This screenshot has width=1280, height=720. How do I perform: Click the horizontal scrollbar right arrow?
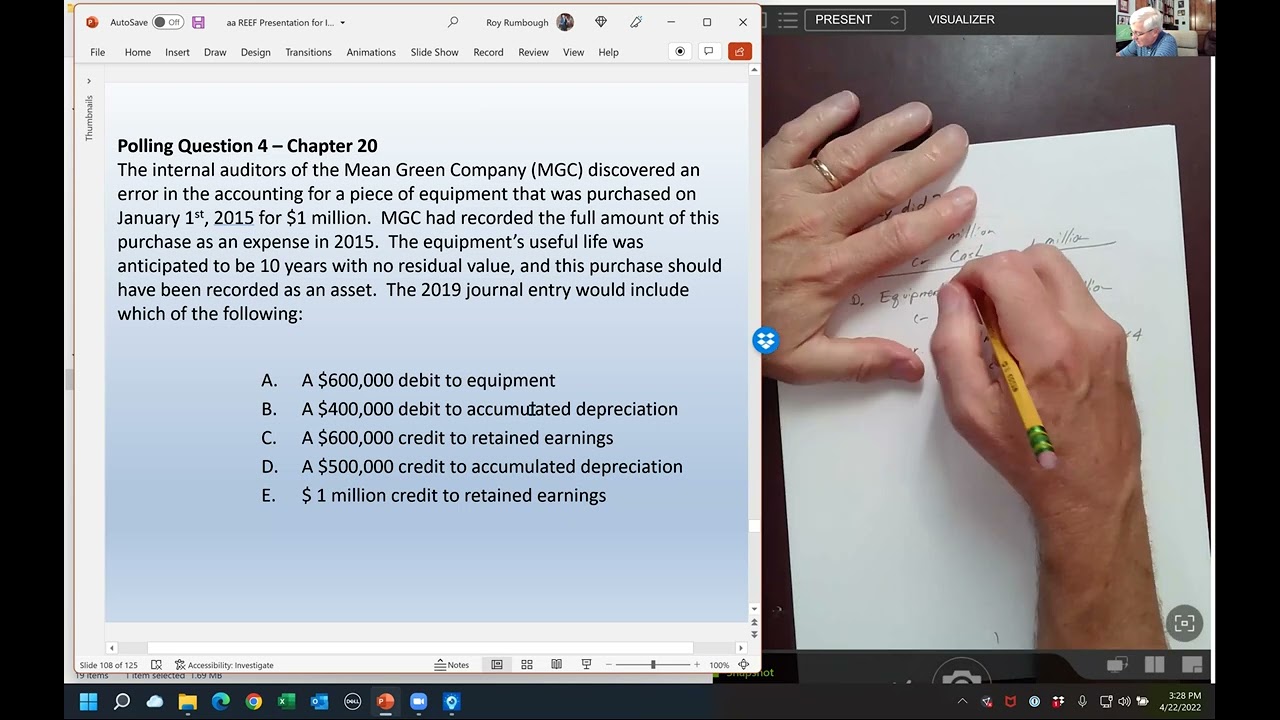[x=740, y=648]
